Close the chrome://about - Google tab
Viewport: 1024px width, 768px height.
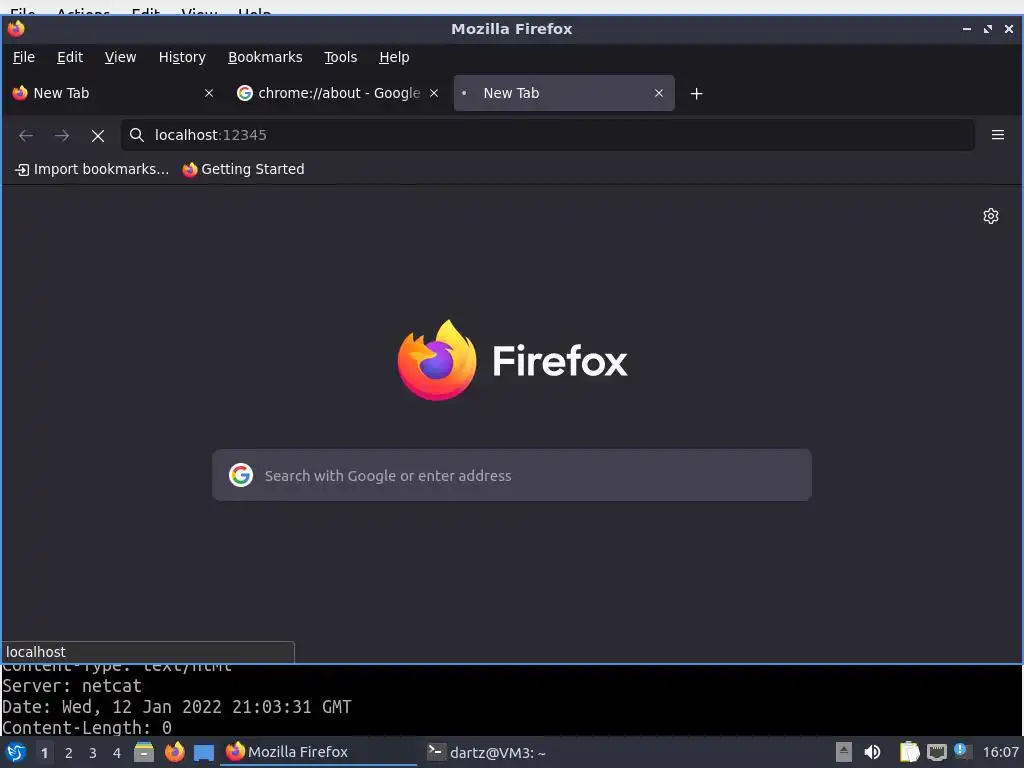tap(434, 93)
